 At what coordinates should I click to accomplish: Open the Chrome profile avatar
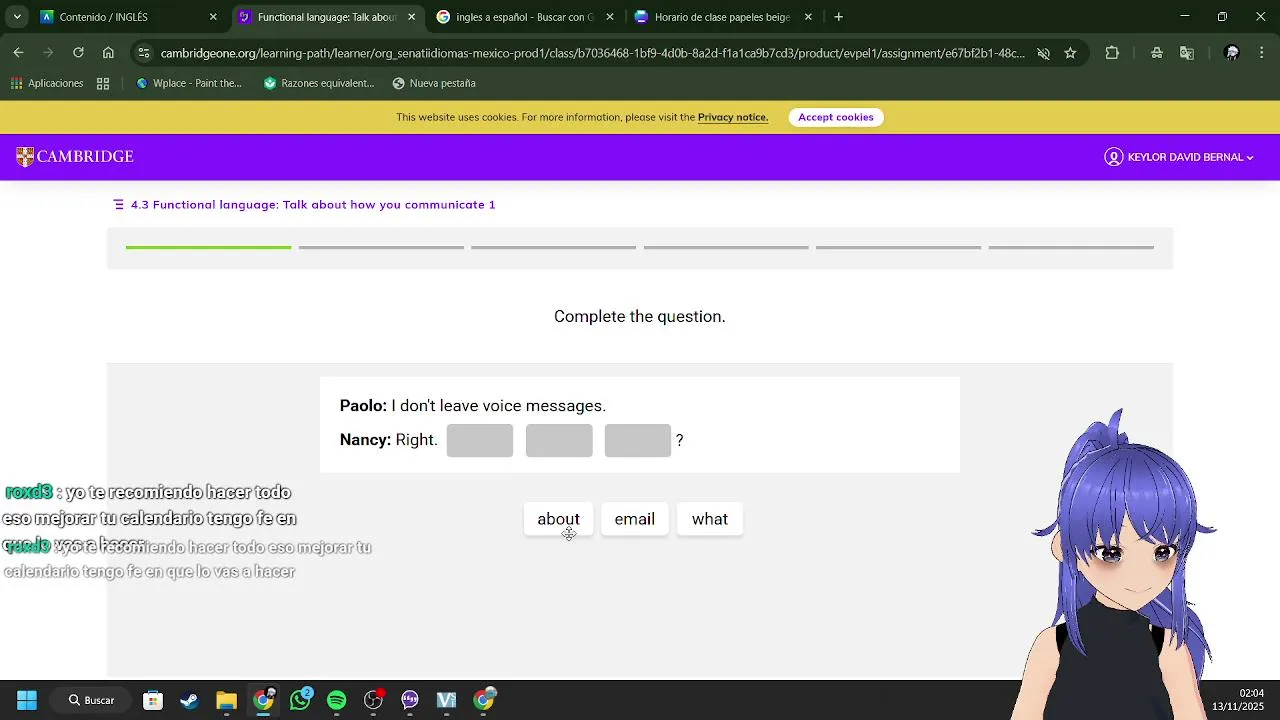[1232, 53]
